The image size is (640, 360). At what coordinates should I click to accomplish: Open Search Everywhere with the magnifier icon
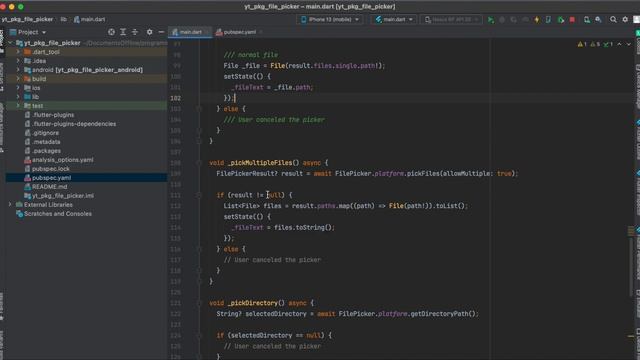pyautogui.click(x=613, y=20)
